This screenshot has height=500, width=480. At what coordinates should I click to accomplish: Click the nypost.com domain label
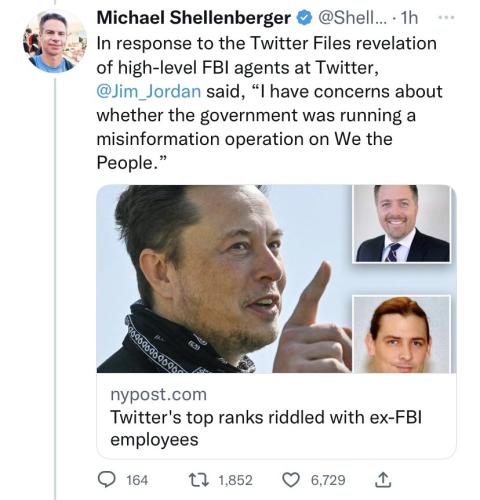pyautogui.click(x=159, y=394)
